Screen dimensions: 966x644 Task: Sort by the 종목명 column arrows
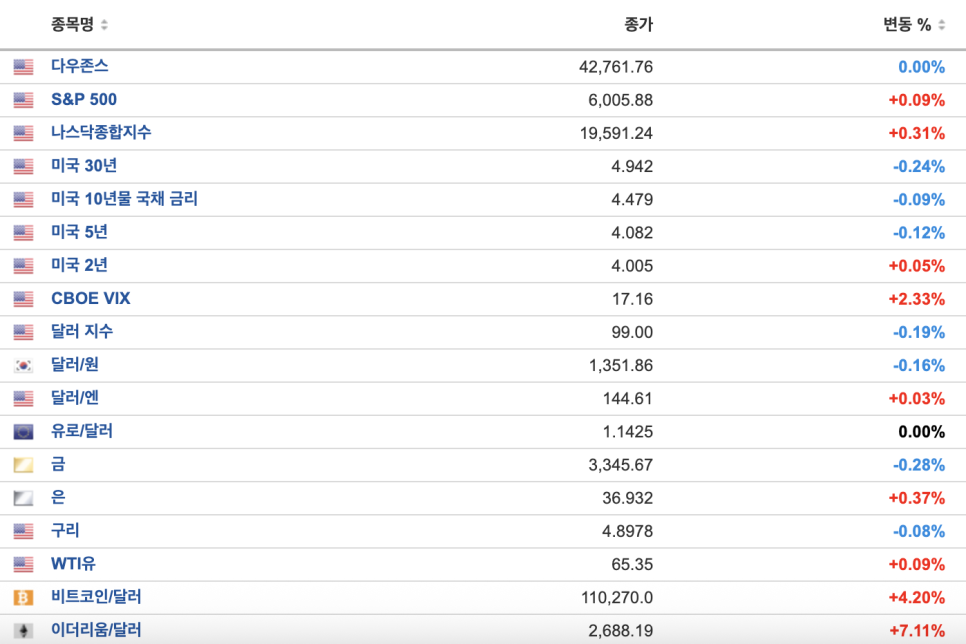(x=104, y=25)
